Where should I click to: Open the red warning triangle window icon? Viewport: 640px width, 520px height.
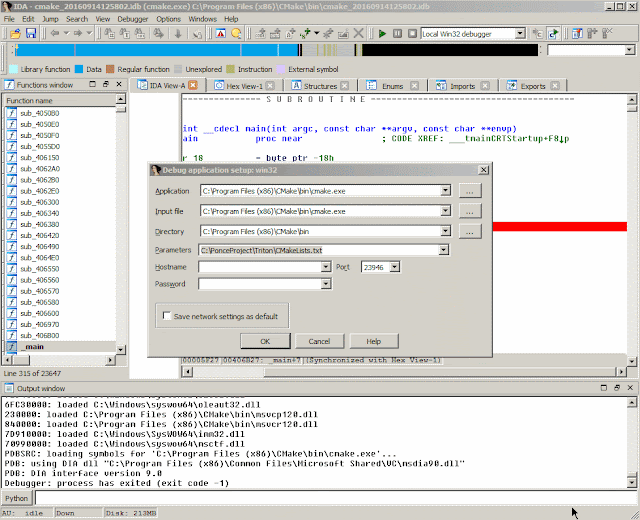pos(221,33)
